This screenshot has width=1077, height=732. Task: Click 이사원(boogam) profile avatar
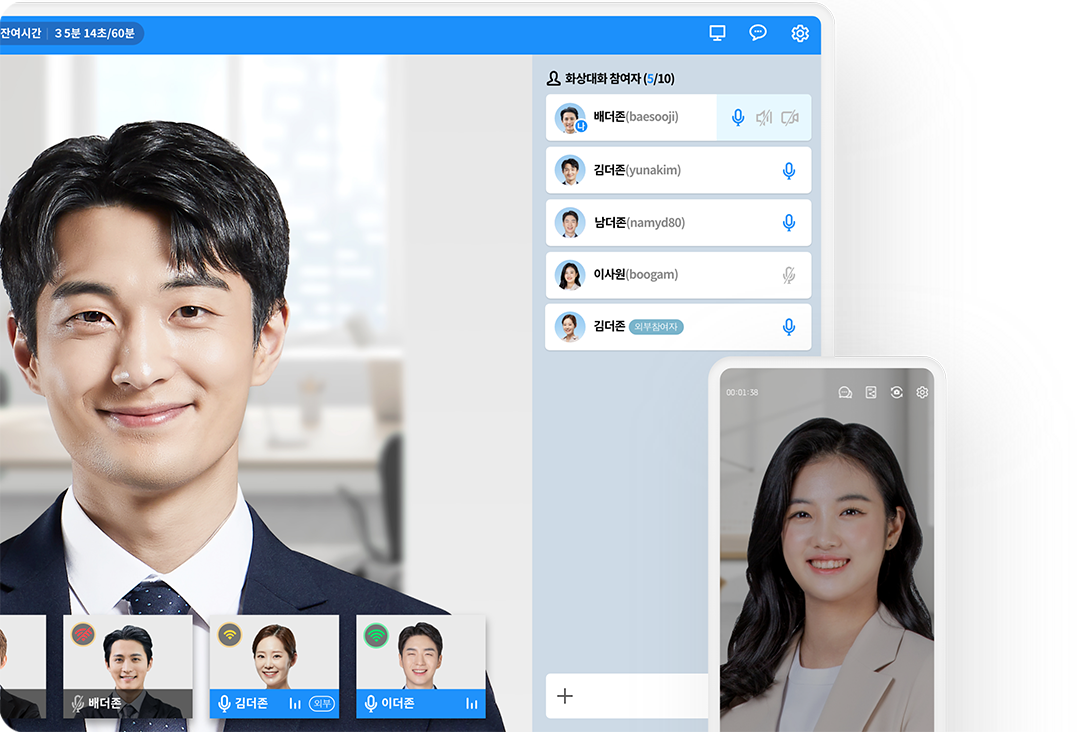point(570,275)
